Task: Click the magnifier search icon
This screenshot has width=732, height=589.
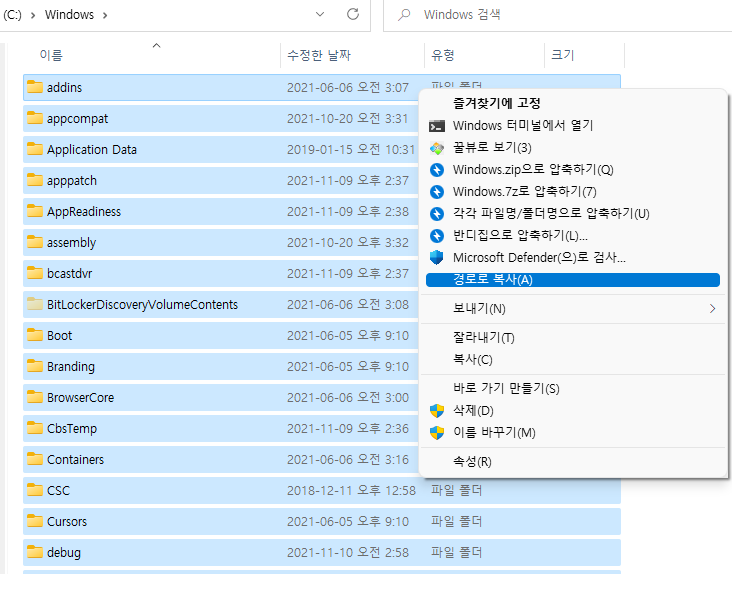Action: pos(404,14)
